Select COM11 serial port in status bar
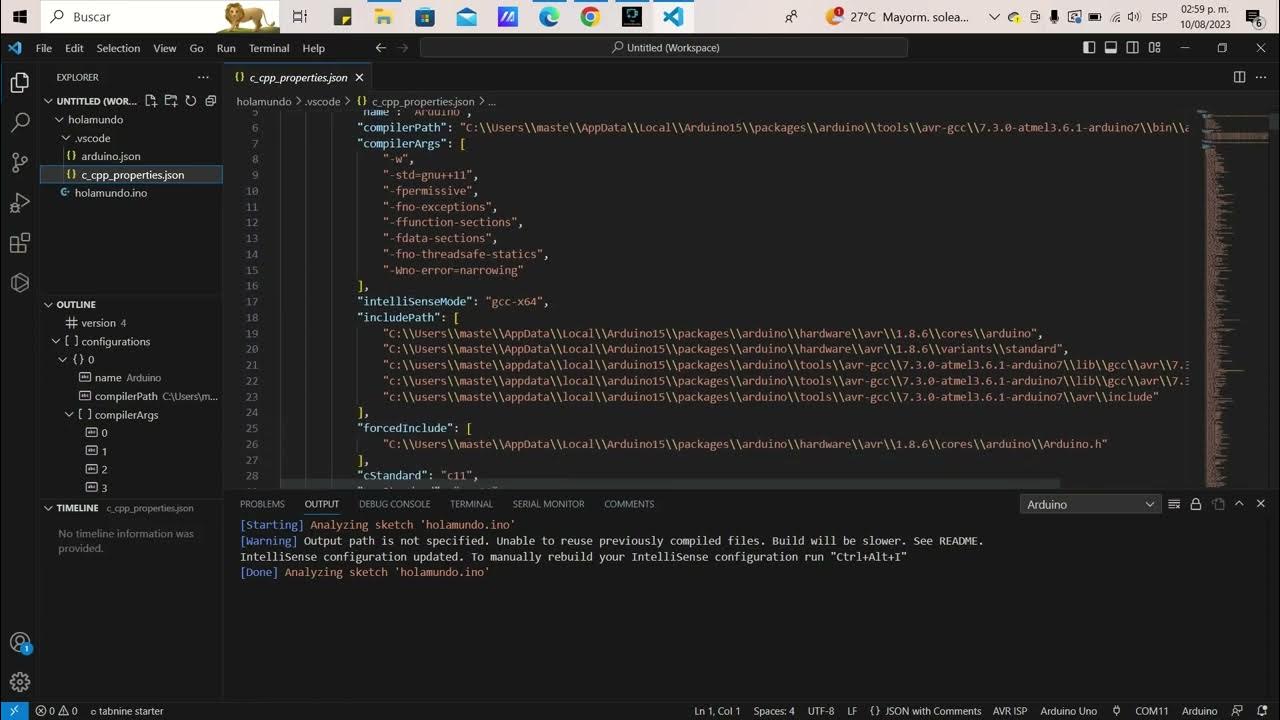The image size is (1280, 720). tap(1152, 711)
